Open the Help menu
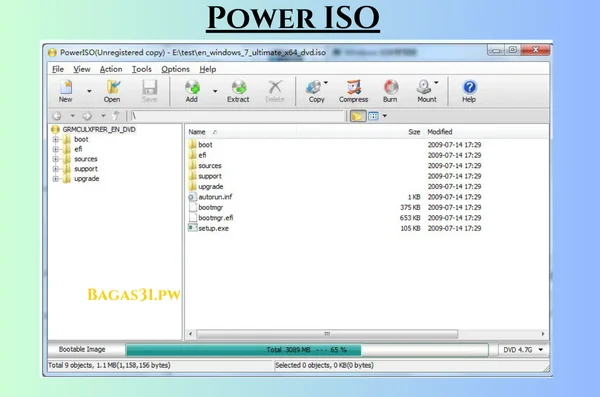The image size is (600, 397). 208,69
